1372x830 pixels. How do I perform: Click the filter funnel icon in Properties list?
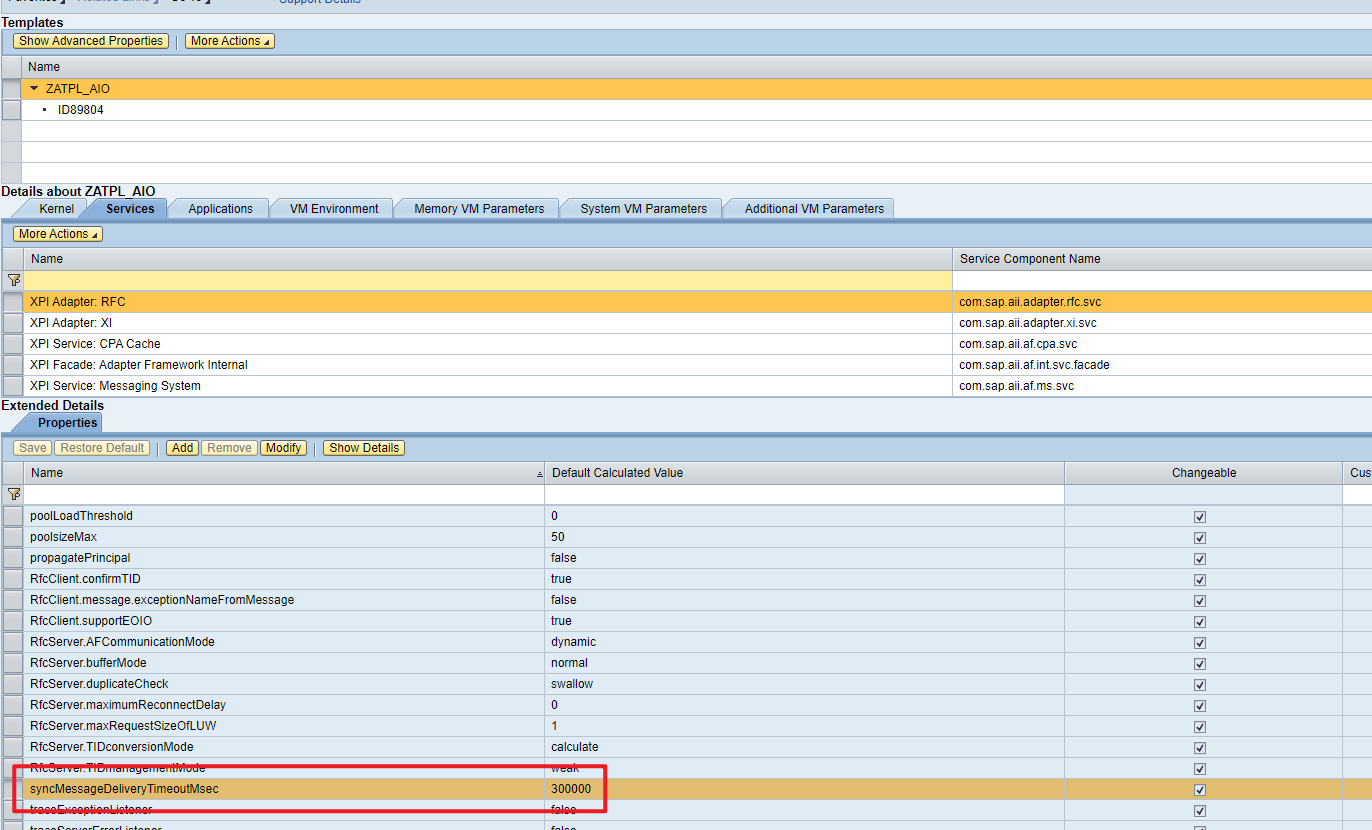coord(14,494)
